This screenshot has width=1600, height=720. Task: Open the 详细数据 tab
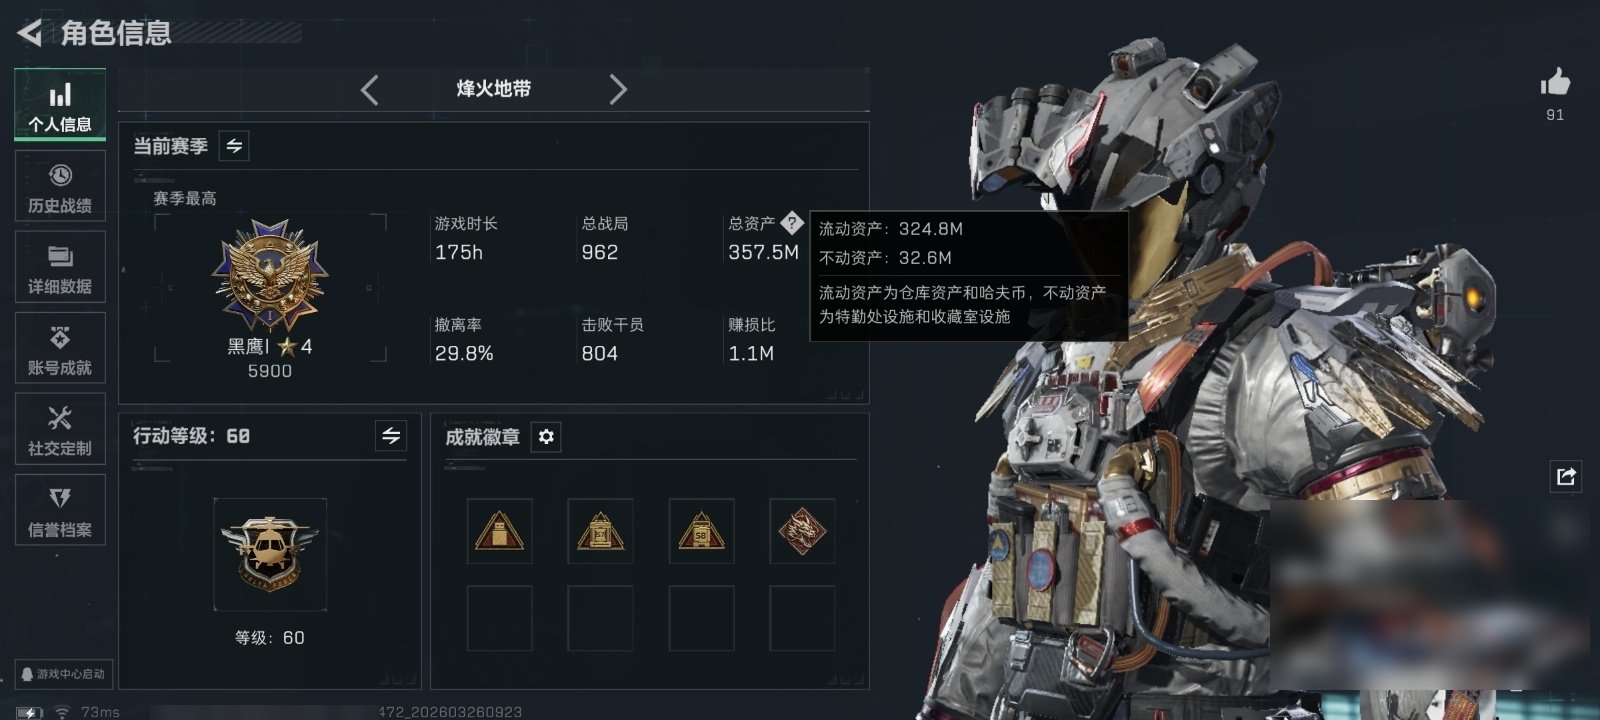(x=60, y=268)
